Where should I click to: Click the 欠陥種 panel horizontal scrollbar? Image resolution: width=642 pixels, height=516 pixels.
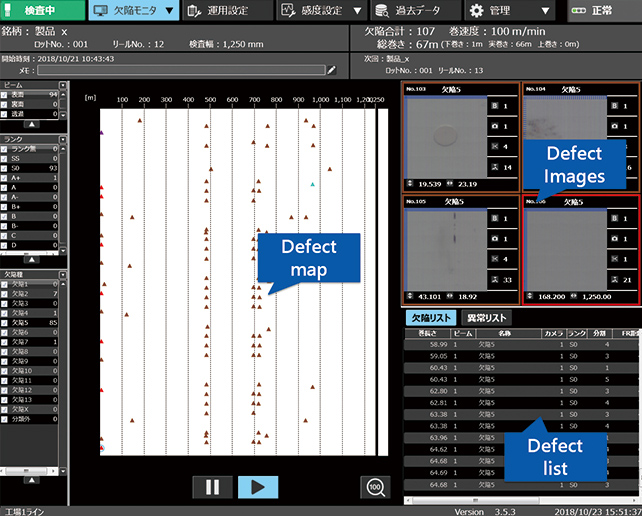click(29, 471)
